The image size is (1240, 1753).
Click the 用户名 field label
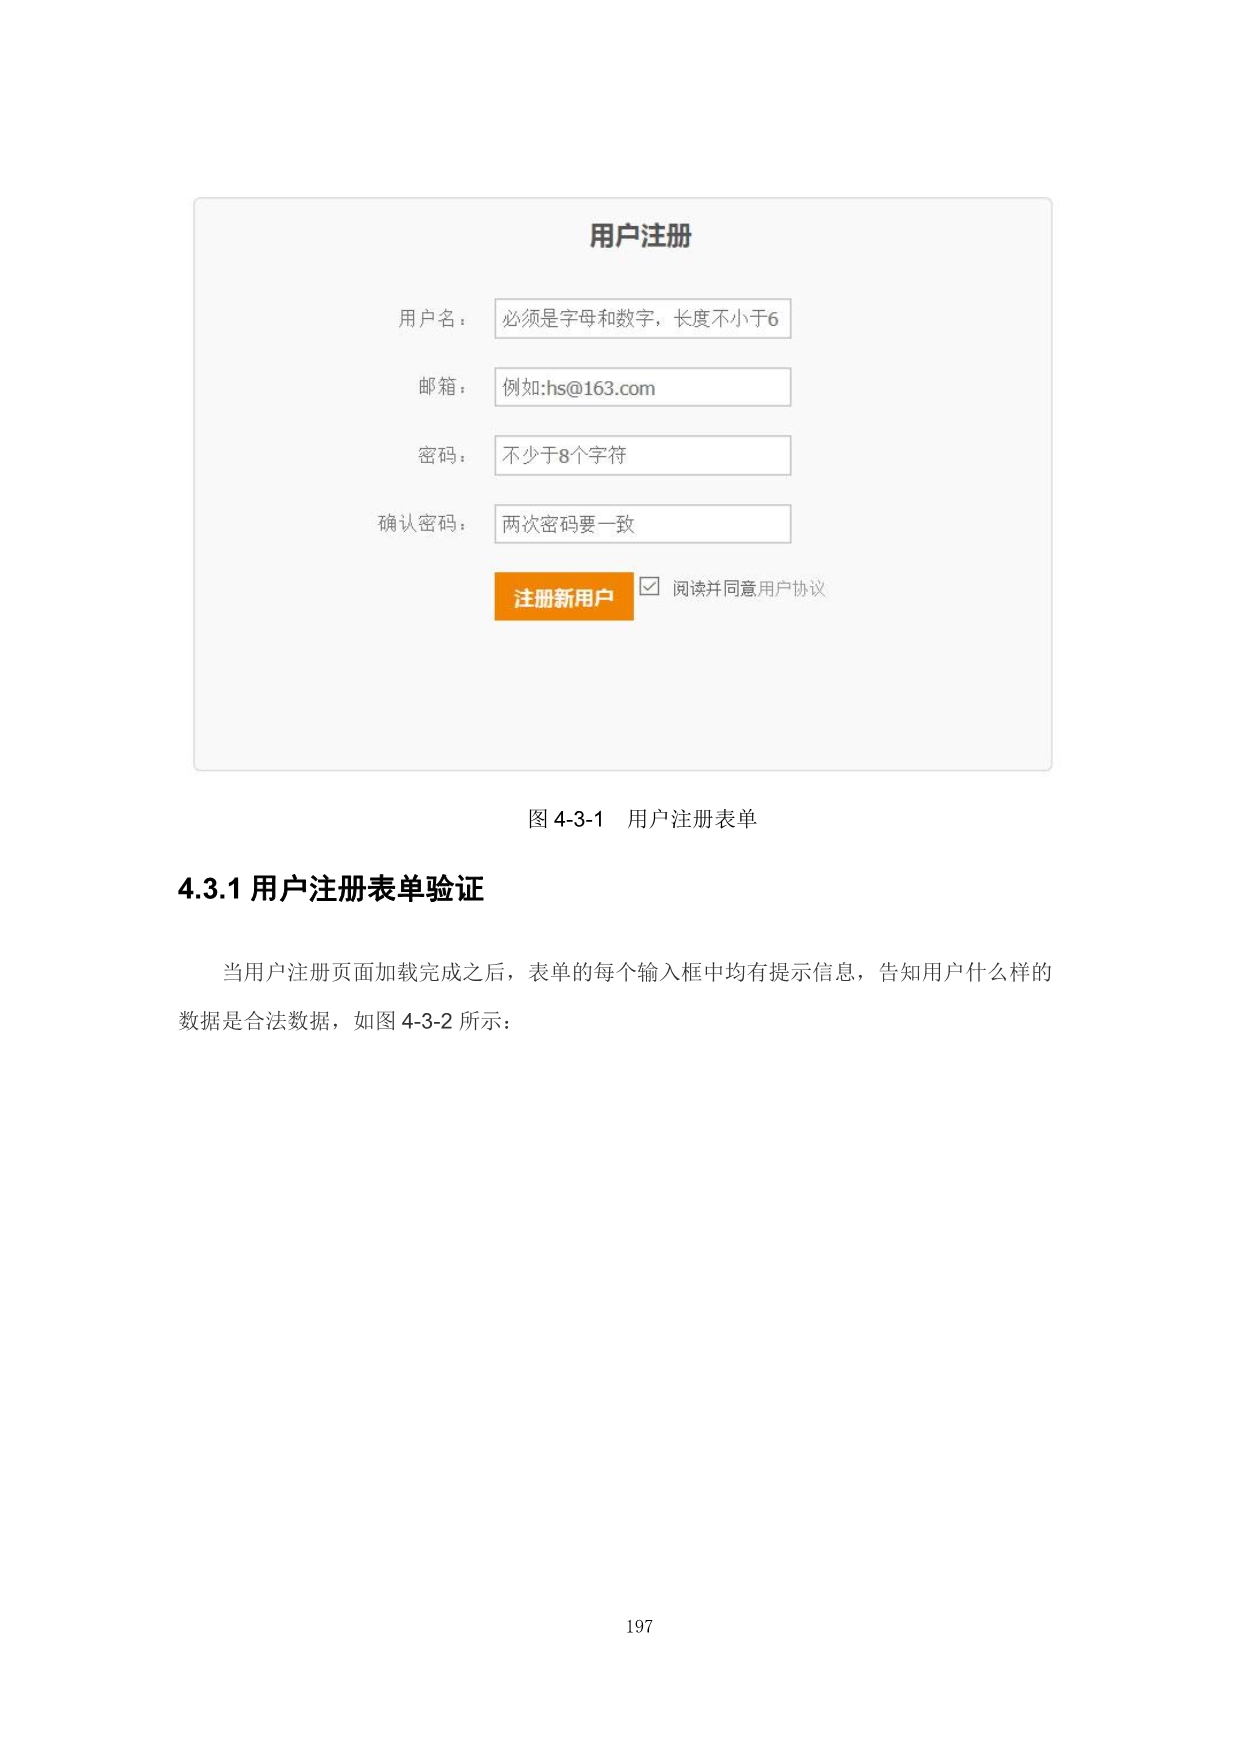tap(432, 318)
